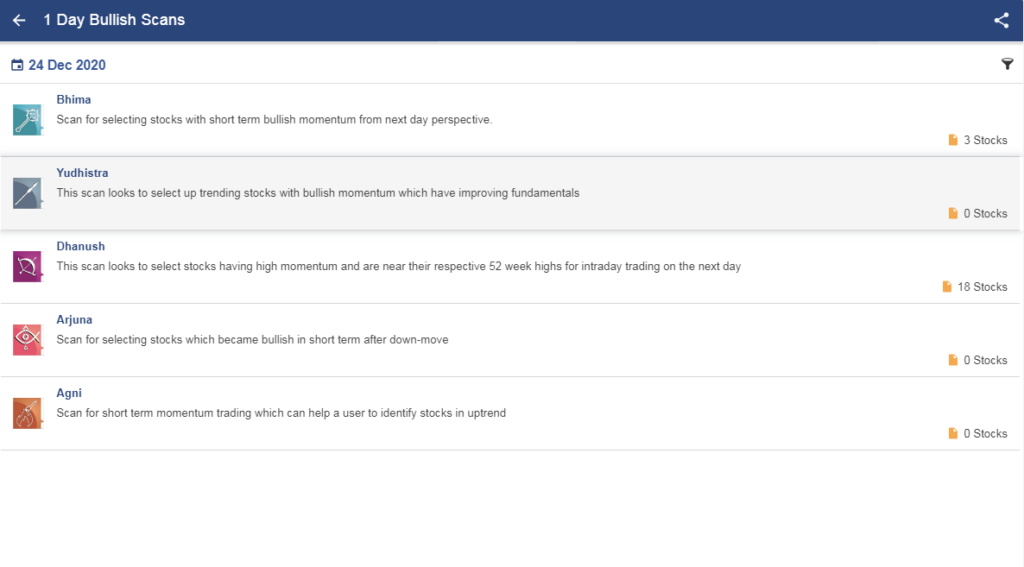Go back using the arrow icon
Viewport: 1024px width, 567px height.
[x=19, y=20]
